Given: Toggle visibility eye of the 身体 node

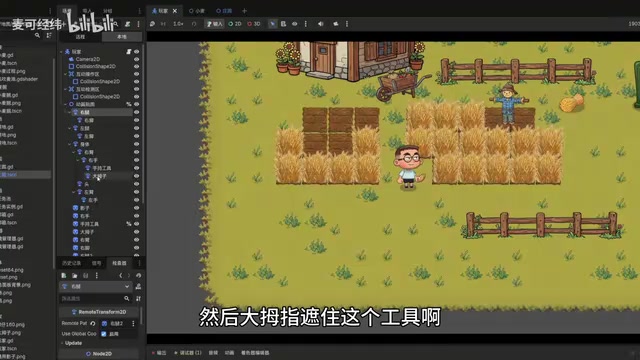Looking at the screenshot, I should tap(136, 144).
